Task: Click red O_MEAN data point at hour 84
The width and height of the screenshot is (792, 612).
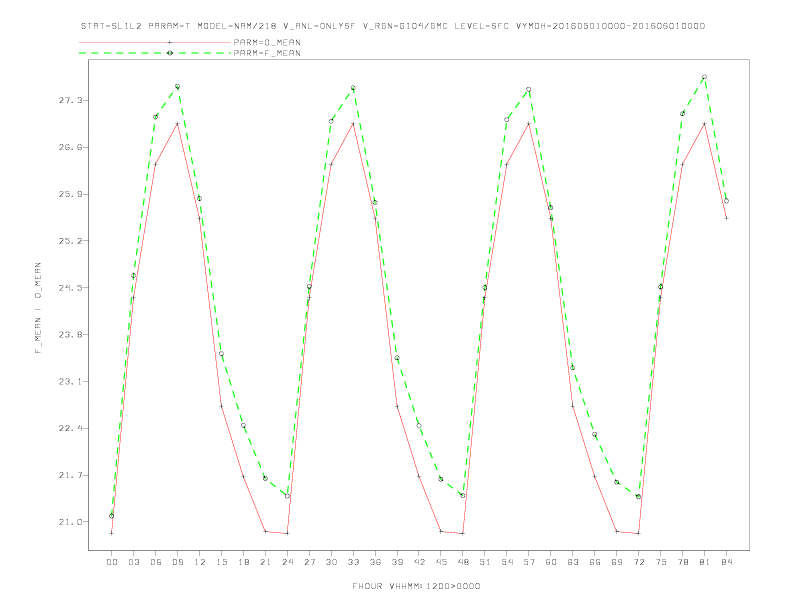Action: (726, 218)
